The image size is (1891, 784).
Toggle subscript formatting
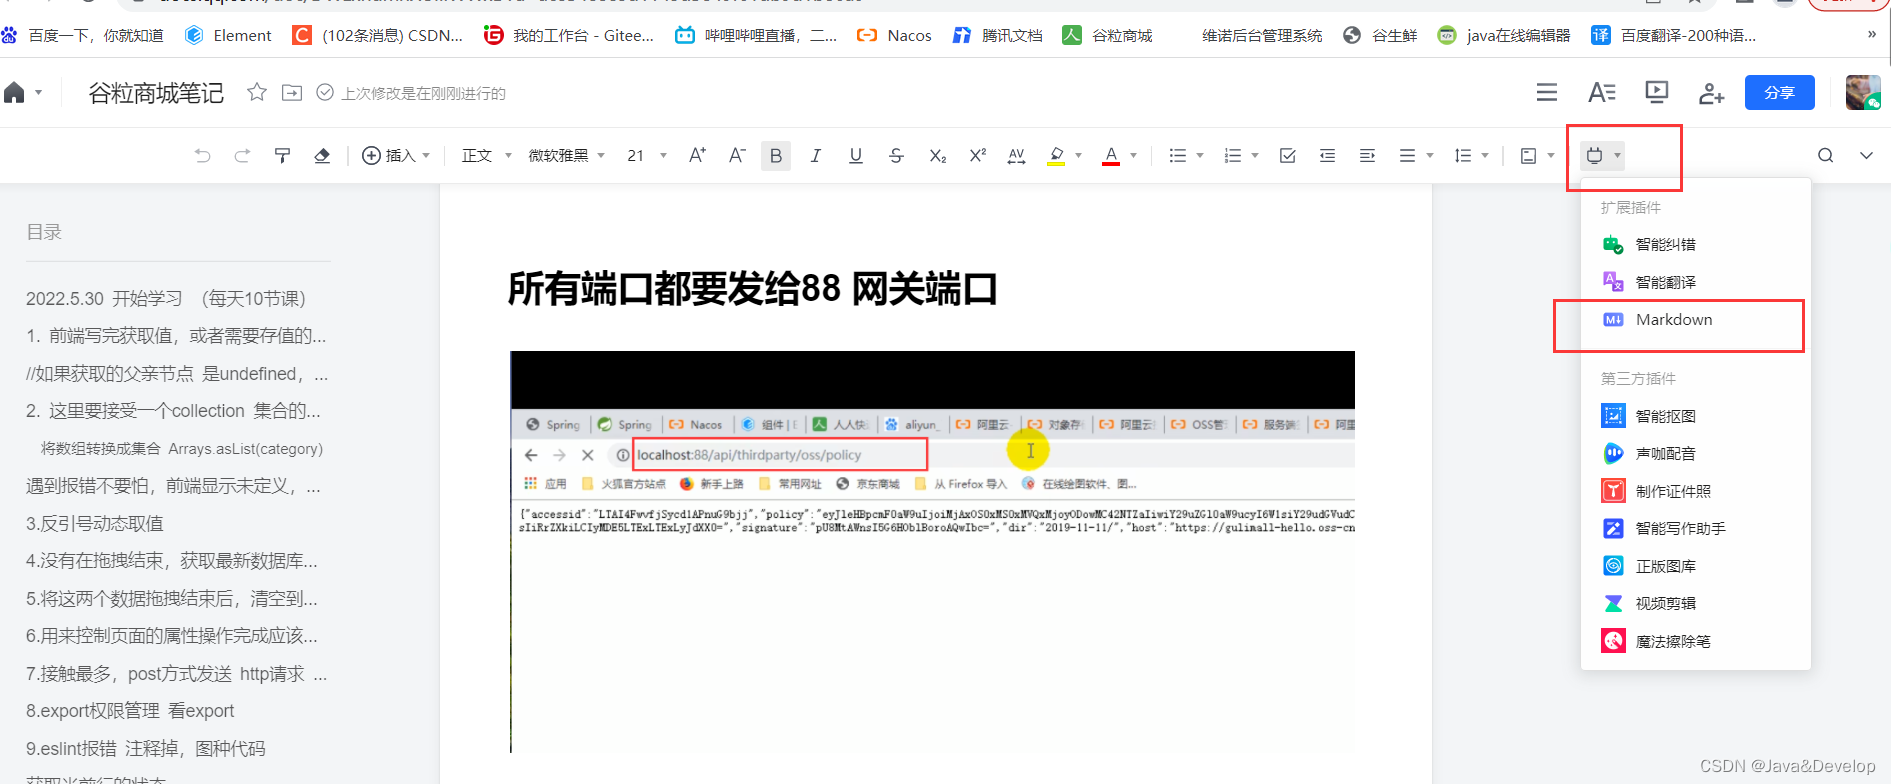point(937,155)
